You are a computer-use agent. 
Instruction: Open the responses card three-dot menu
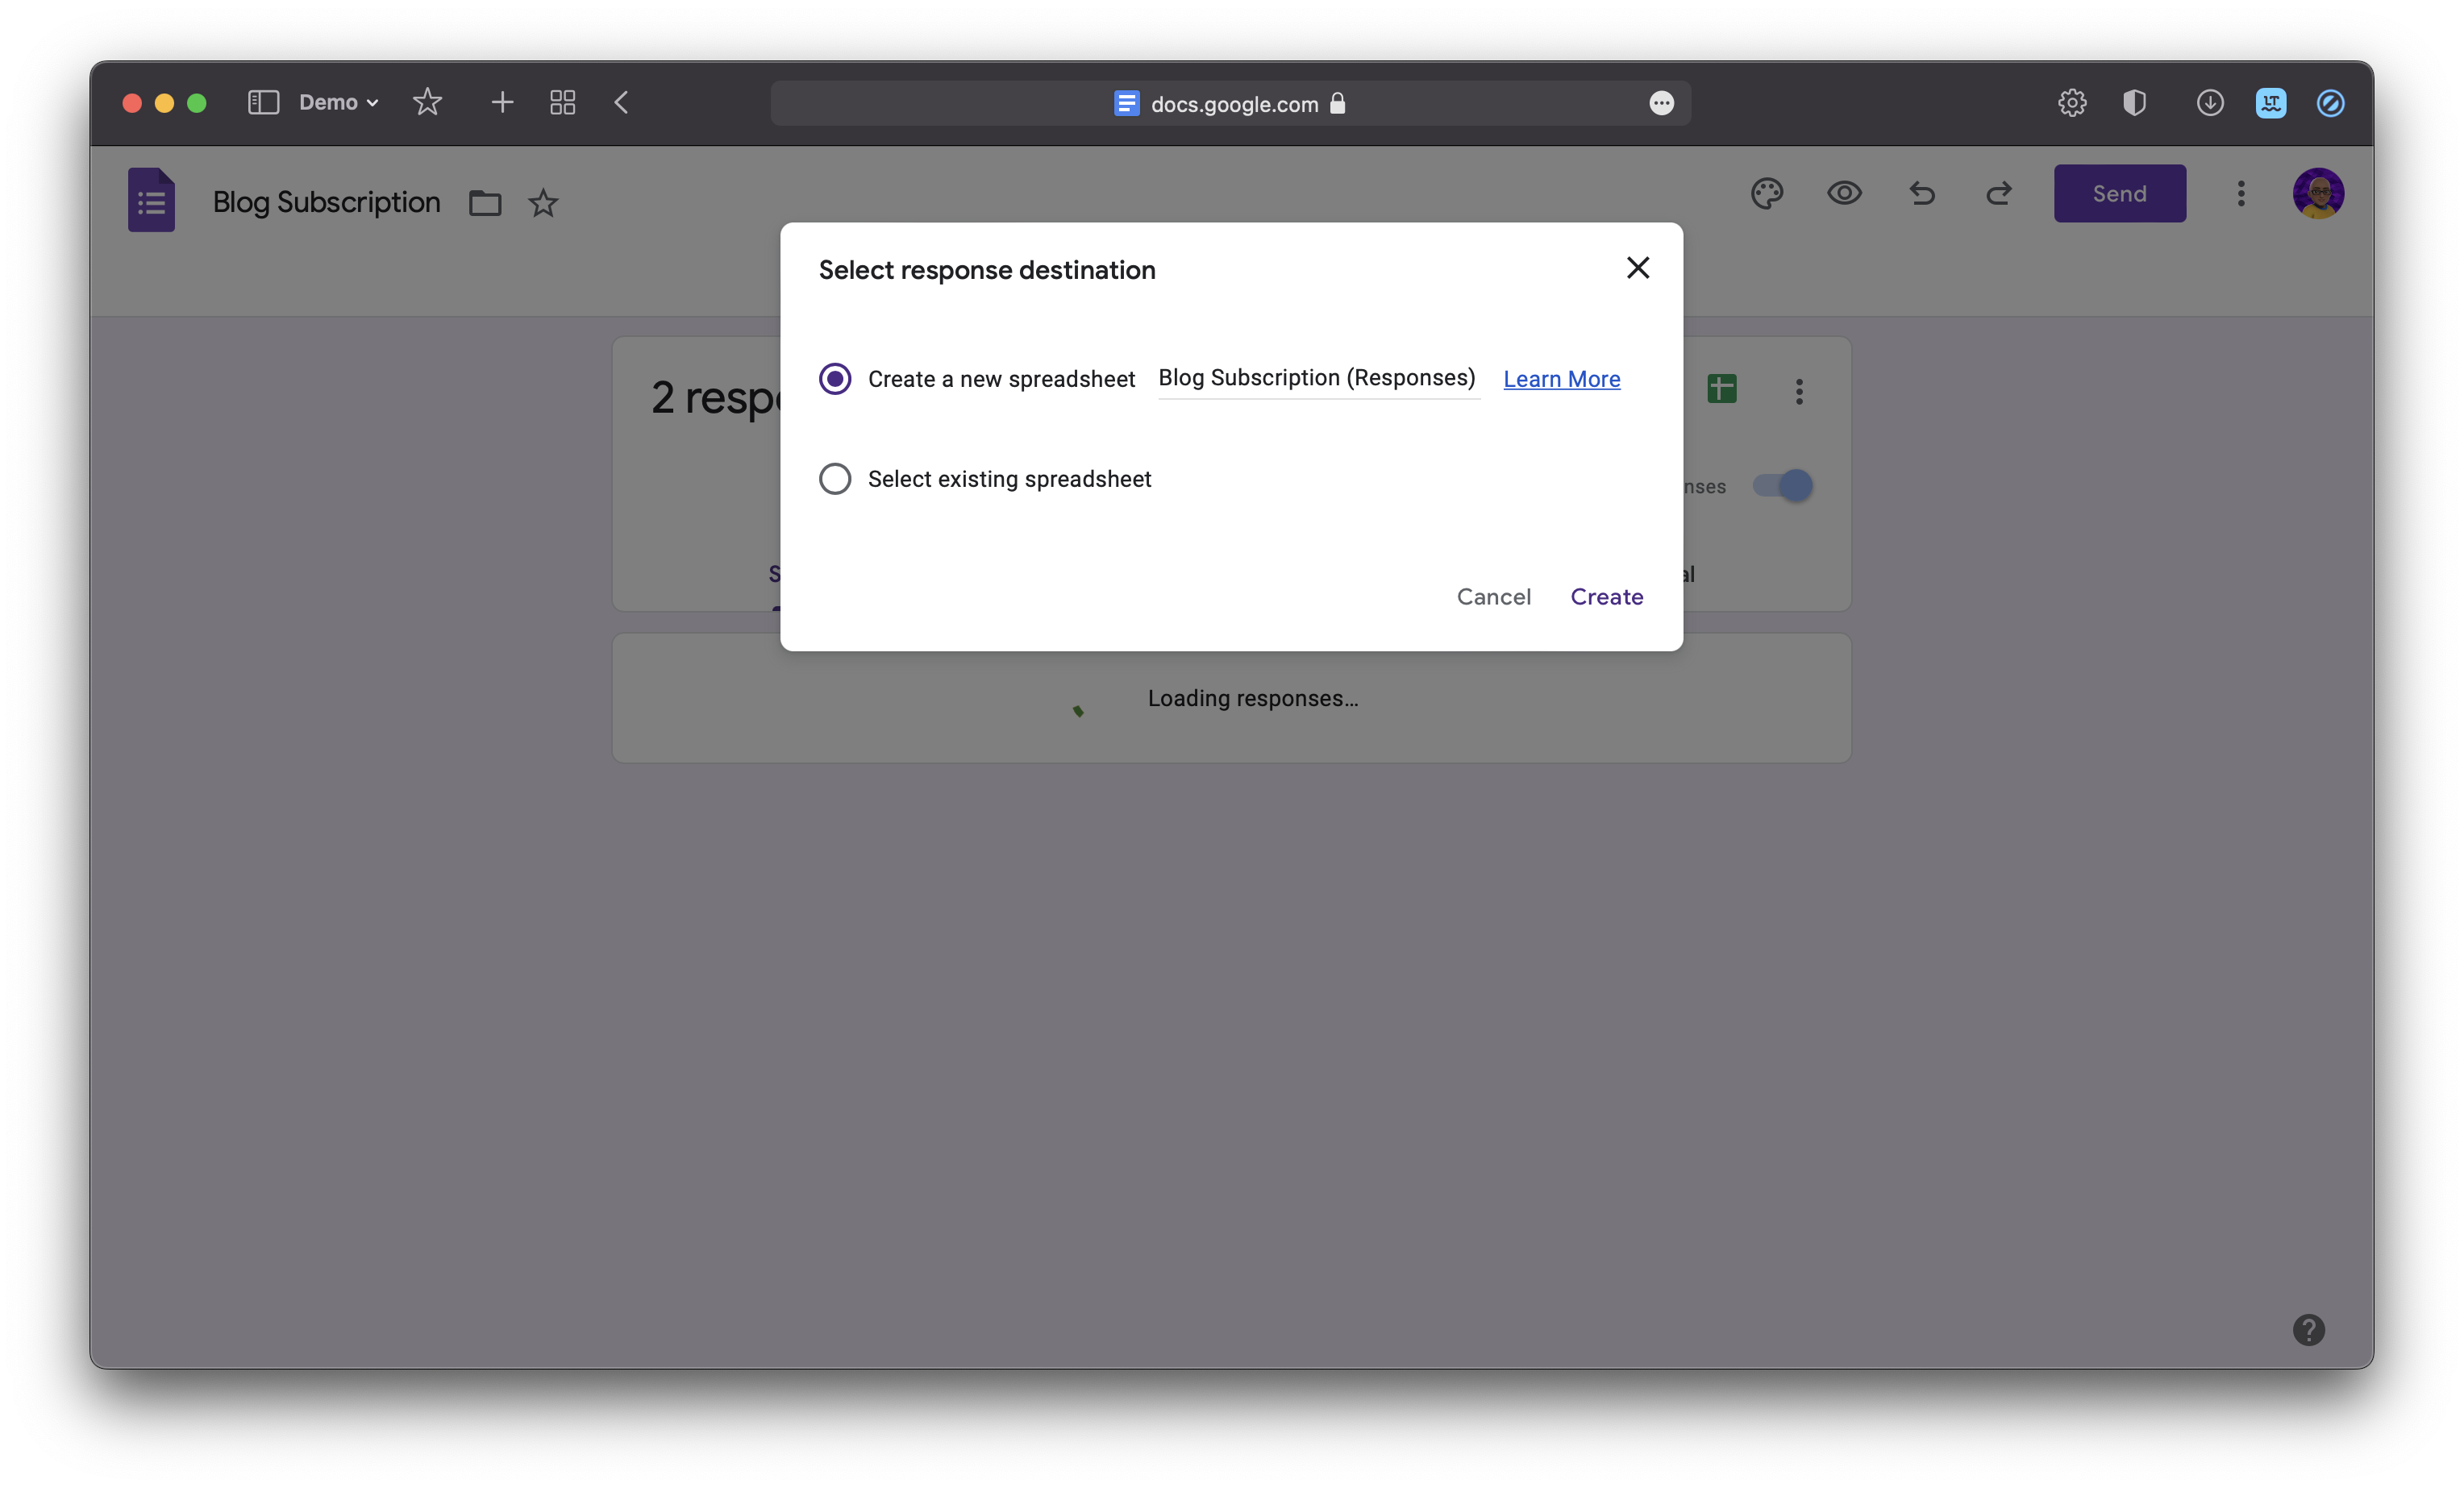tap(1799, 391)
